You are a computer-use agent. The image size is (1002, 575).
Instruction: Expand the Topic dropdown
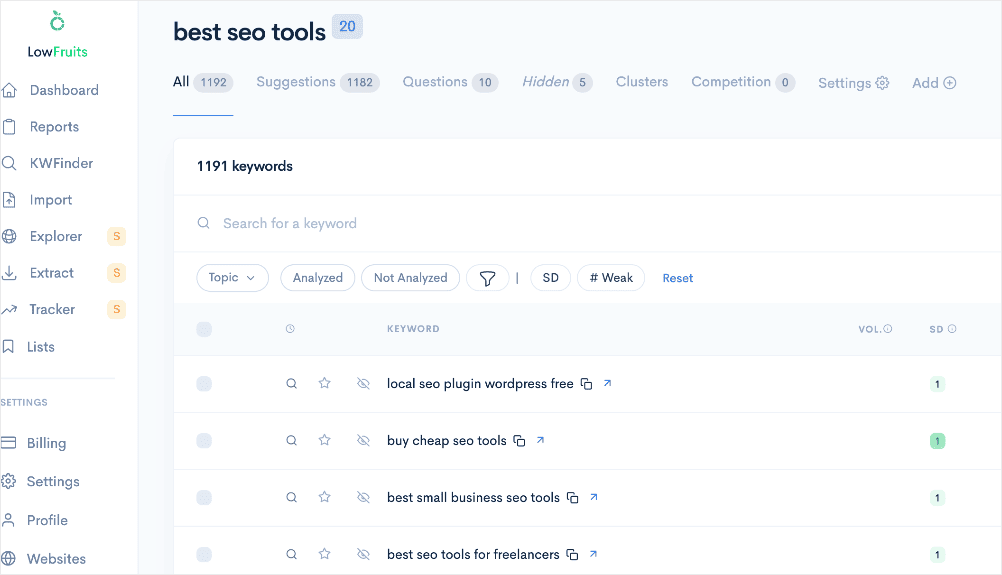pyautogui.click(x=232, y=278)
